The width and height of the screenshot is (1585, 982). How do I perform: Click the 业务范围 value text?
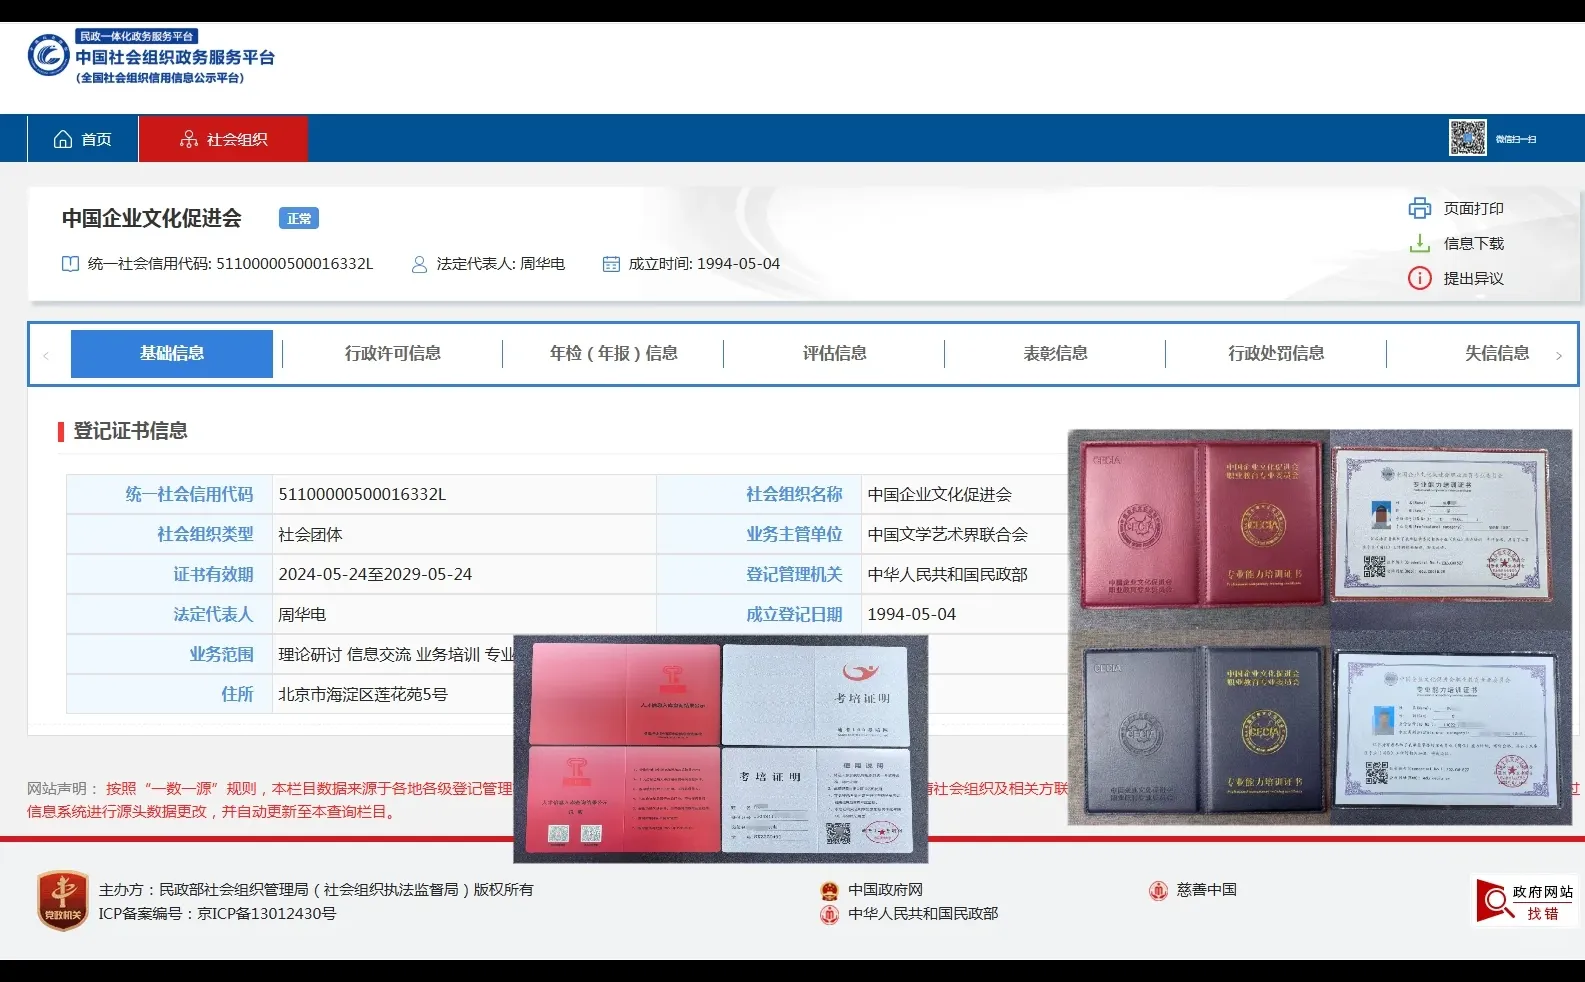396,654
